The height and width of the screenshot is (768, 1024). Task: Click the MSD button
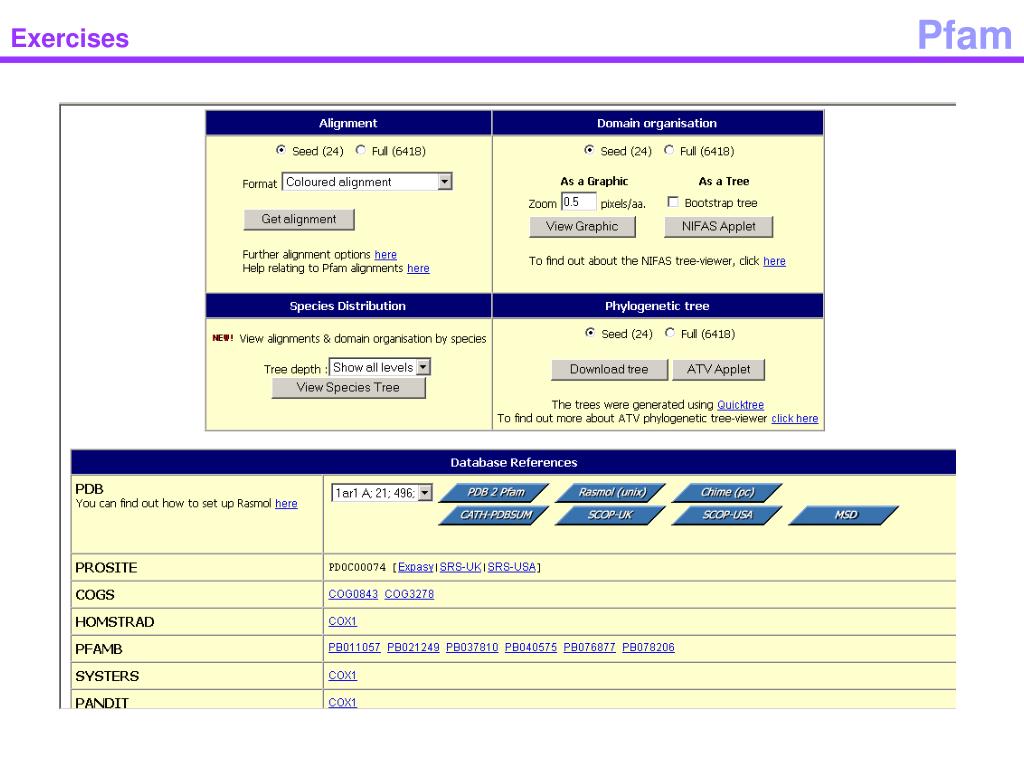point(844,515)
